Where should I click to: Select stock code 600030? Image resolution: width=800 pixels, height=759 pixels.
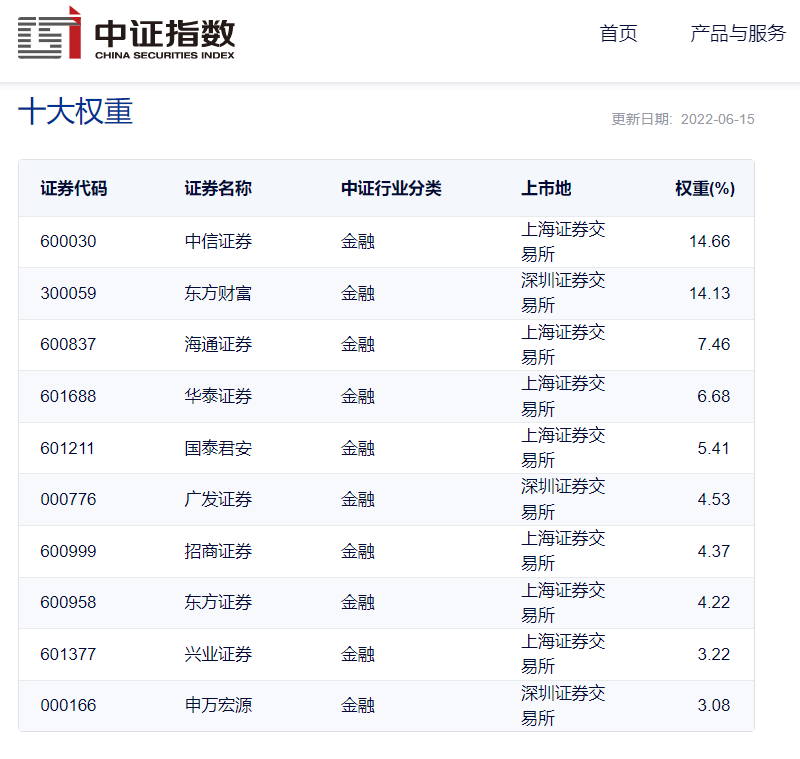tap(68, 241)
